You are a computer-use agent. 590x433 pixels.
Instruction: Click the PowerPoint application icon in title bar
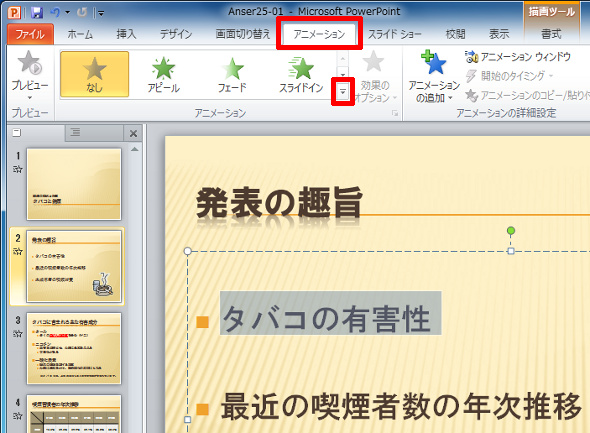tap(14, 12)
